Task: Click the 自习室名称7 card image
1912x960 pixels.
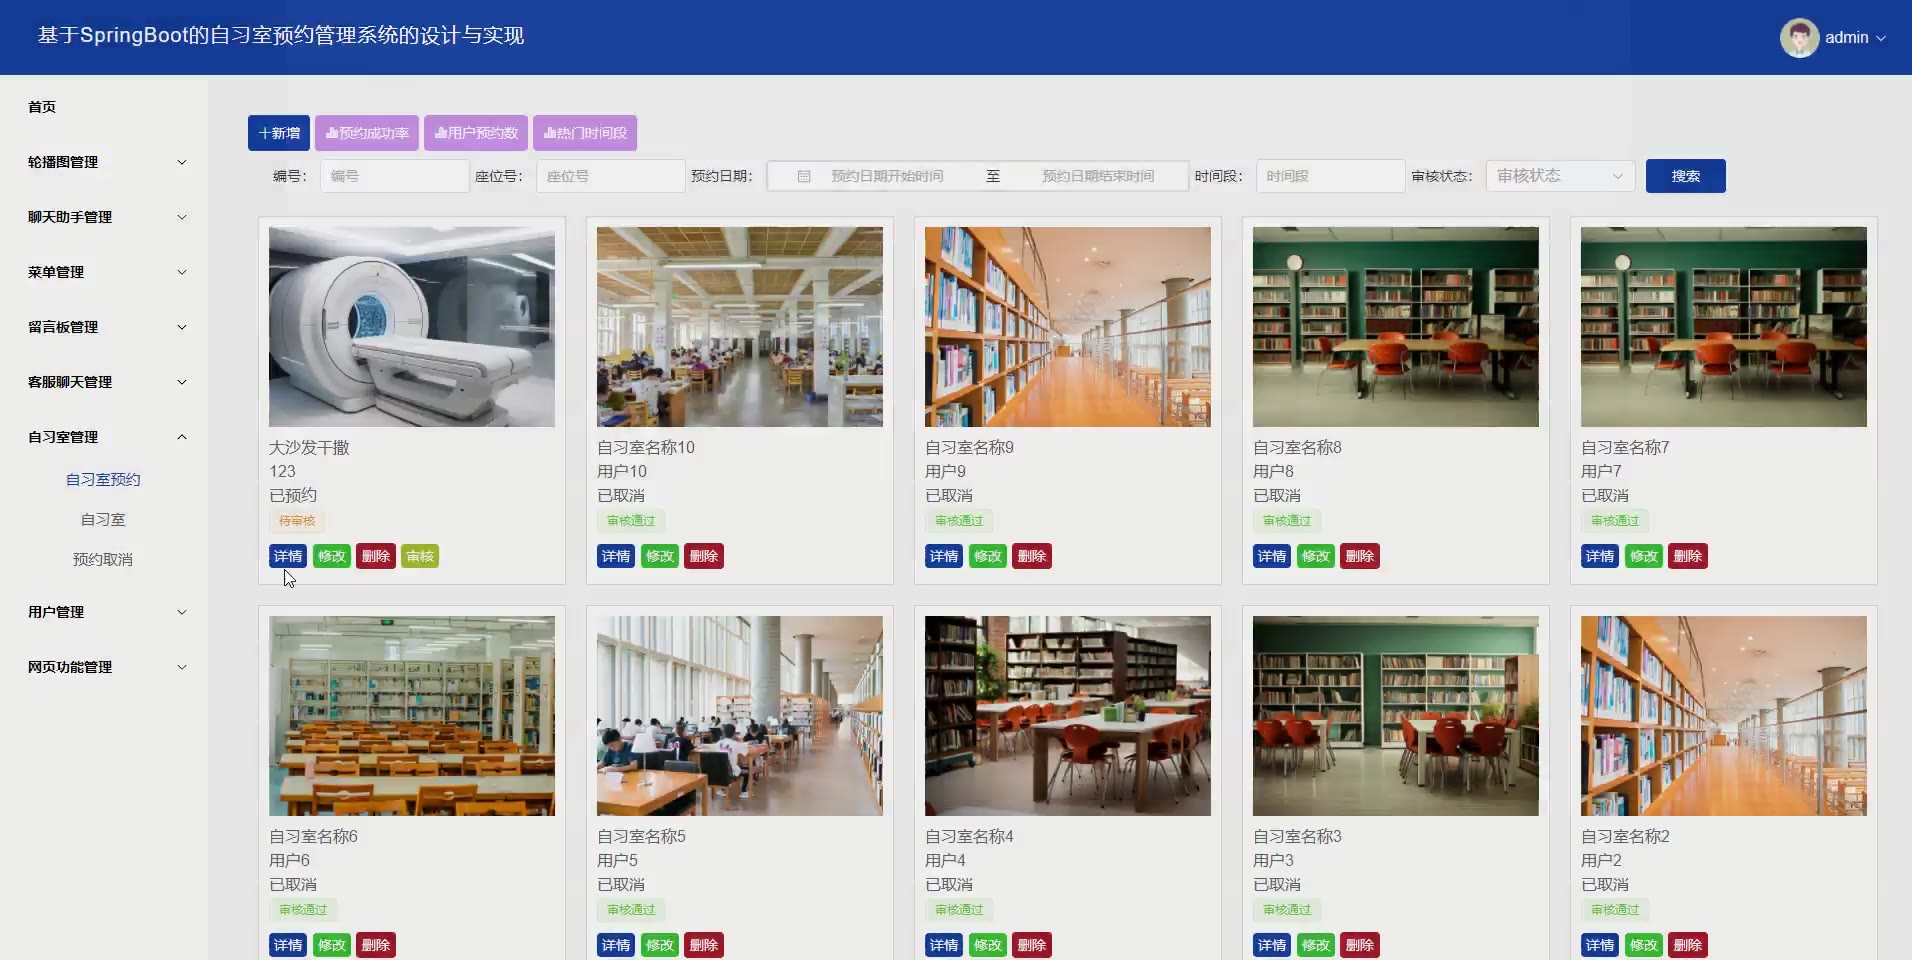Action: tap(1724, 327)
